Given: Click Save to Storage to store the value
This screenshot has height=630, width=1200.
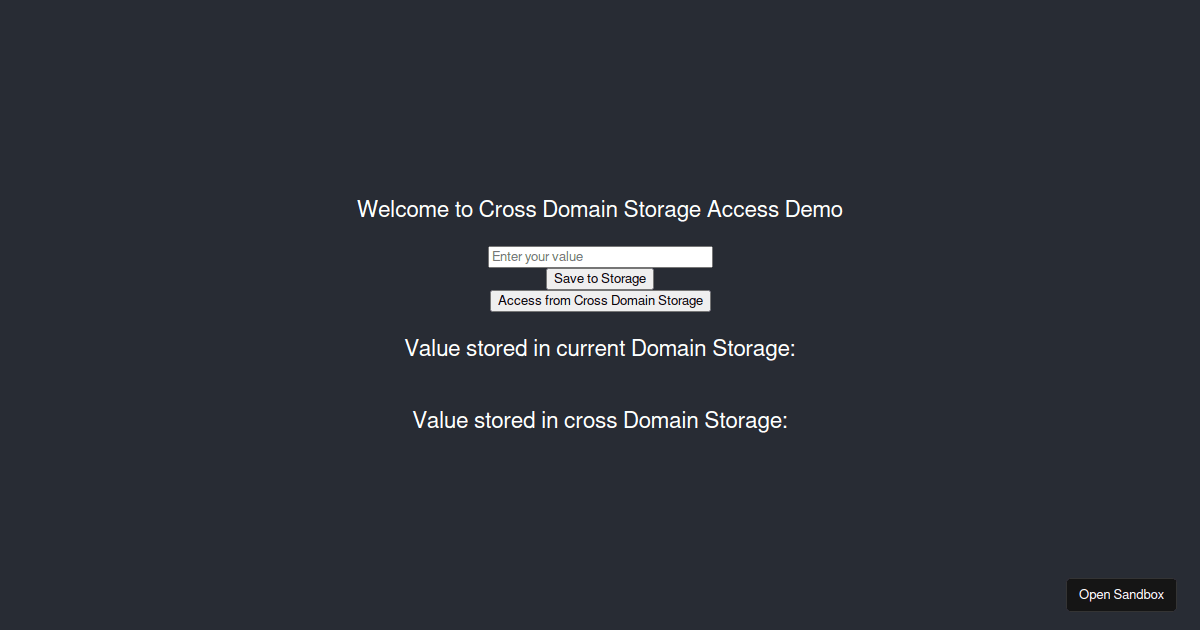Looking at the screenshot, I should point(599,278).
